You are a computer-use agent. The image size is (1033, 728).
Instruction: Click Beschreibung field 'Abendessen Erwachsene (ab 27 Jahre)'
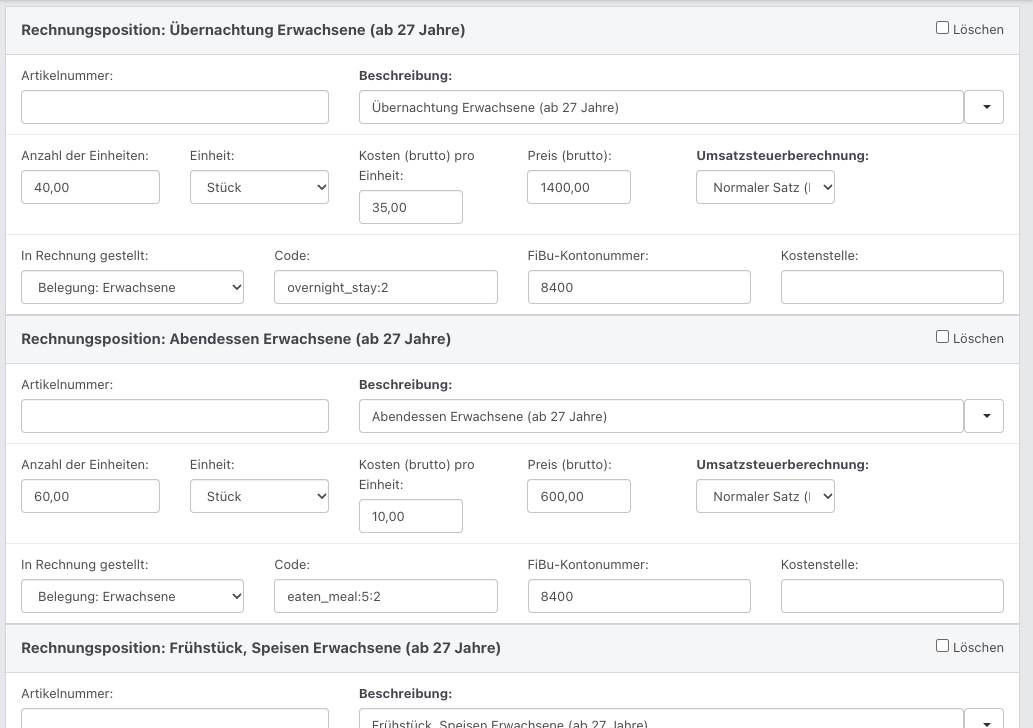(x=661, y=416)
